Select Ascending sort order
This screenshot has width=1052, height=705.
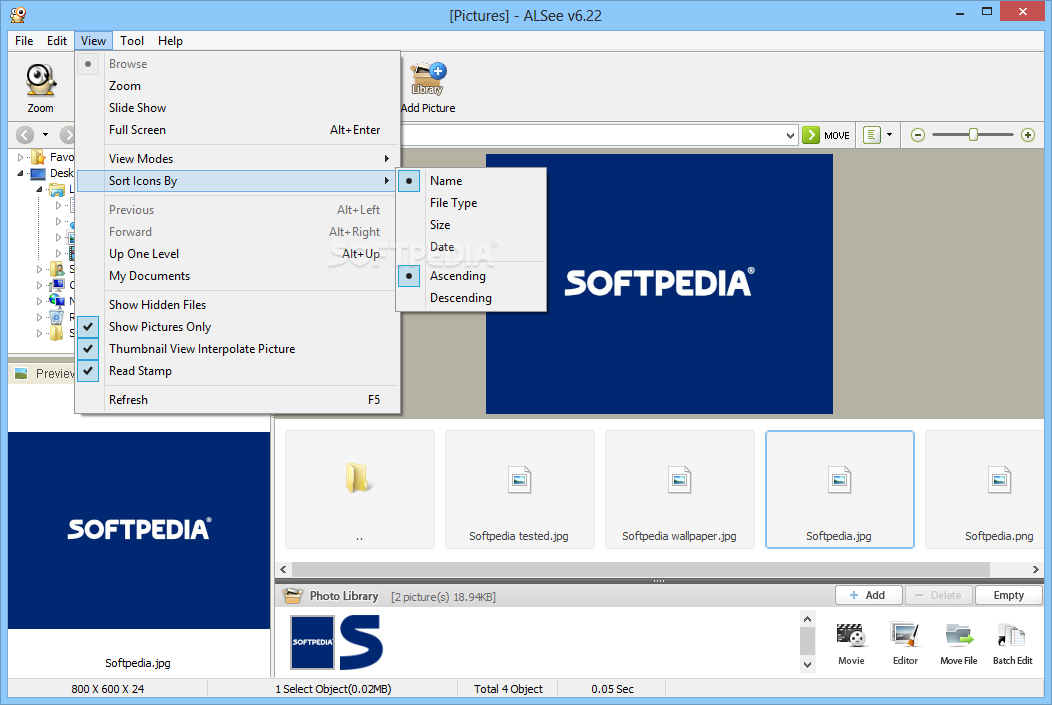click(472, 276)
